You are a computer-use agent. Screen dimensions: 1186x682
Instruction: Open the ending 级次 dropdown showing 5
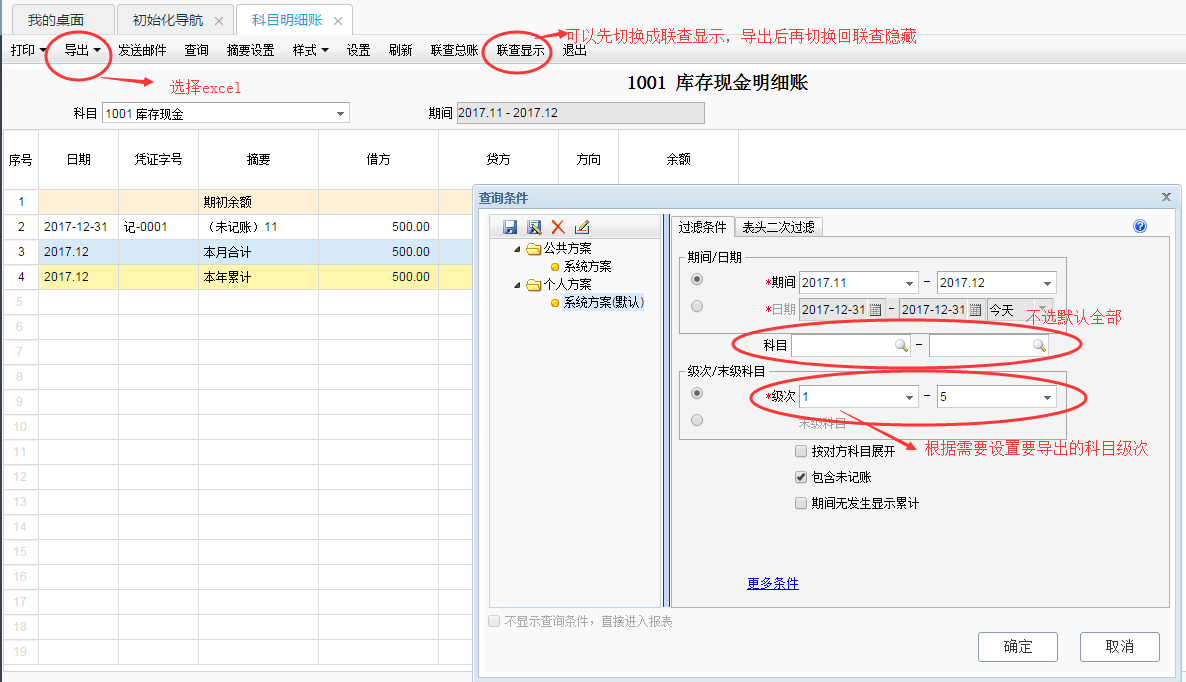[1047, 397]
